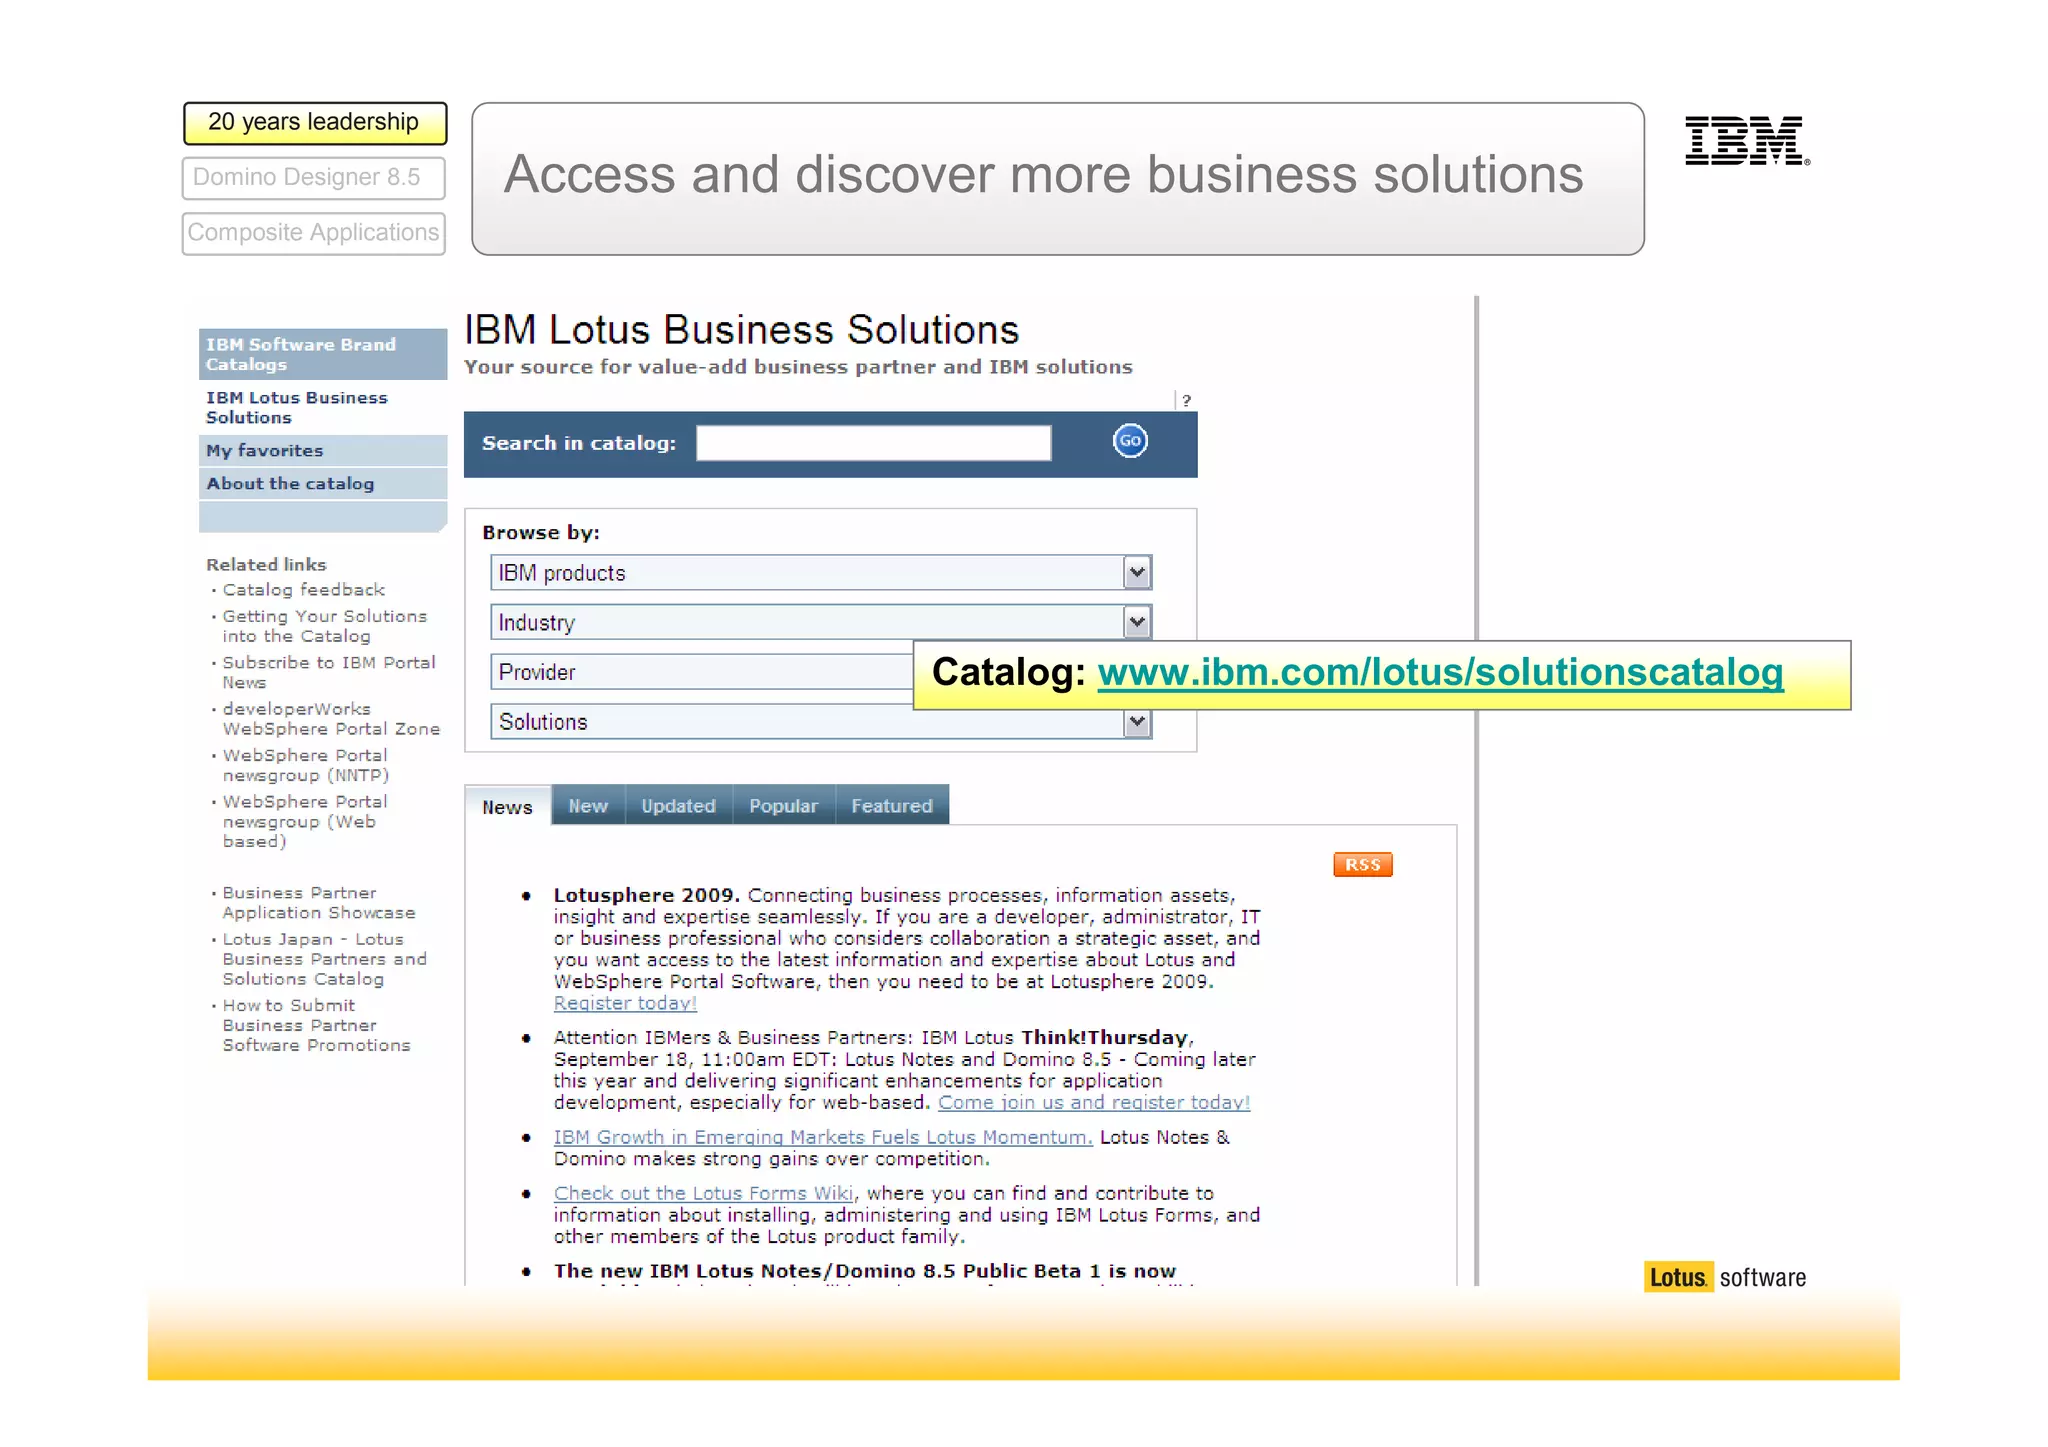The height and width of the screenshot is (1447, 2048).
Task: Click the round Go search button
Action: (x=1130, y=441)
